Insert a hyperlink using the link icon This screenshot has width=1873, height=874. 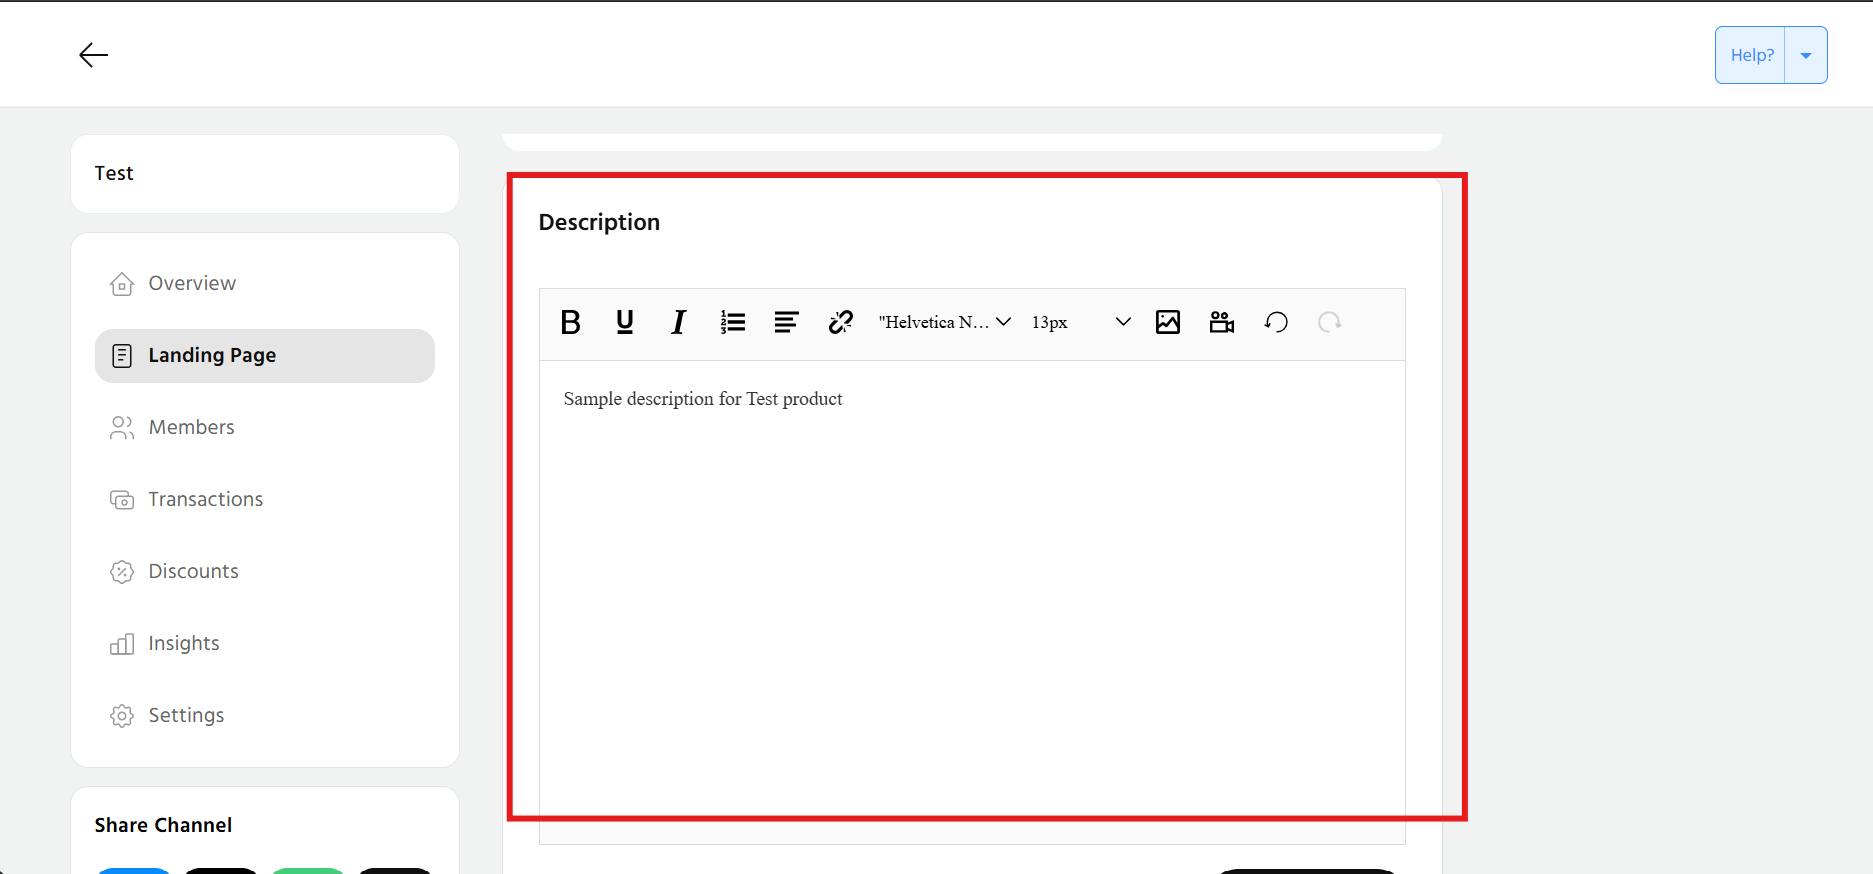click(x=841, y=322)
